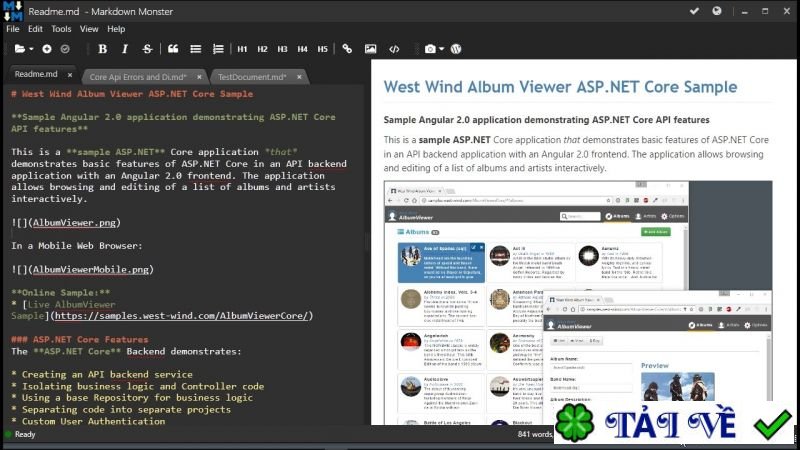This screenshot has height=450, width=800.
Task: Toggle italic formatting
Action: pos(124,49)
